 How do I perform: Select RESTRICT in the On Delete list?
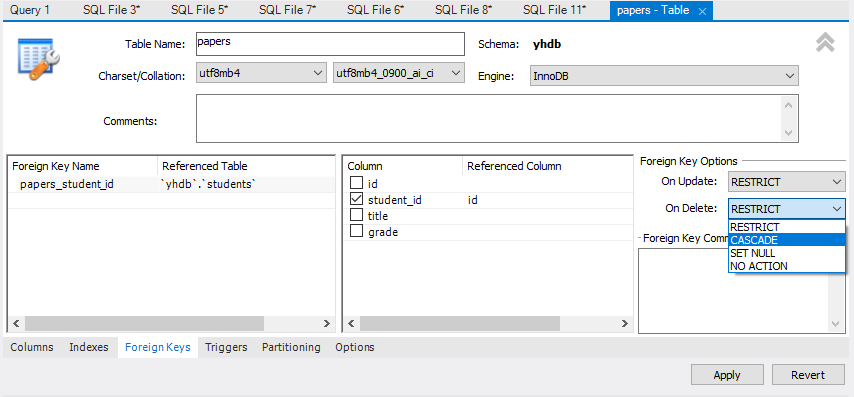pyautogui.click(x=786, y=227)
